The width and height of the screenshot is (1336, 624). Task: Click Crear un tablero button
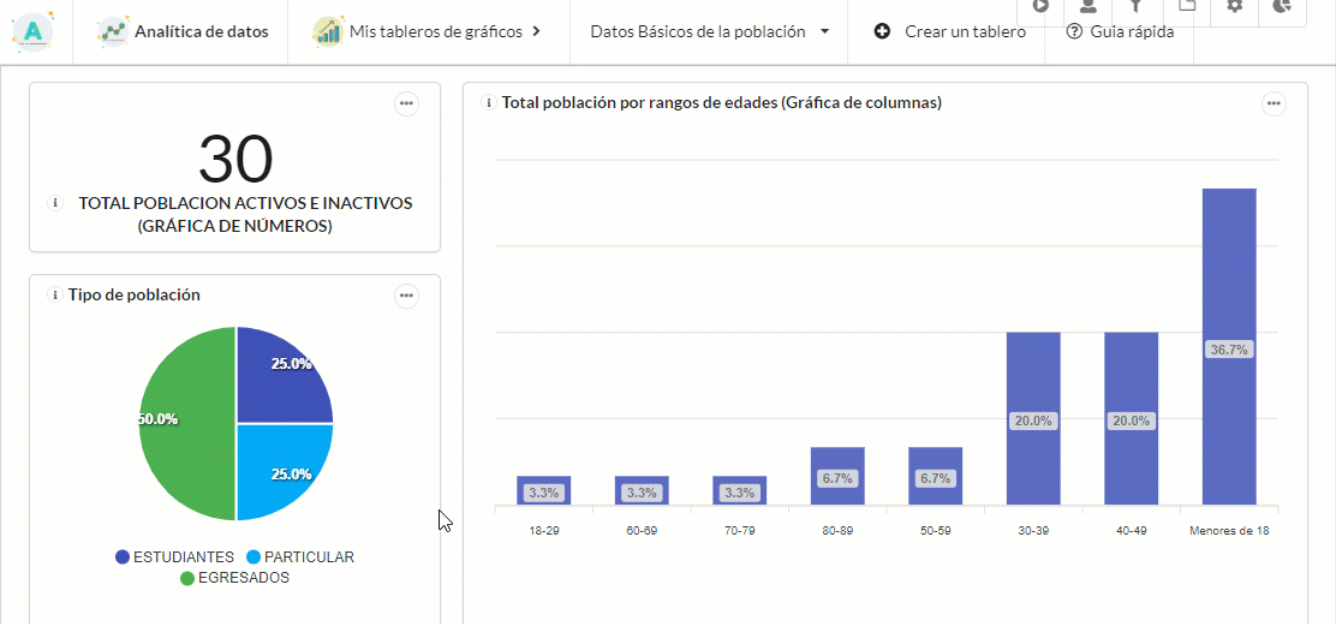pyautogui.click(x=950, y=32)
